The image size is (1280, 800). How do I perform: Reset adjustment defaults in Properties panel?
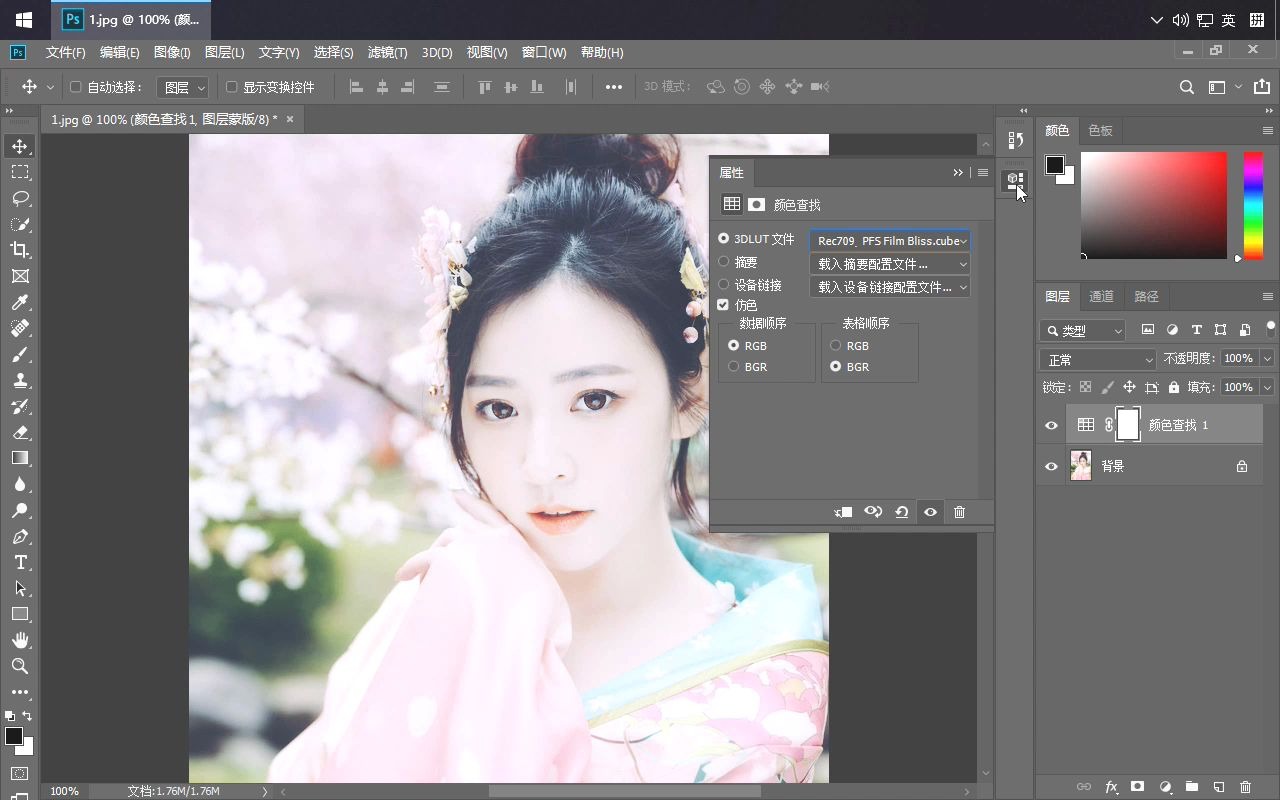901,512
